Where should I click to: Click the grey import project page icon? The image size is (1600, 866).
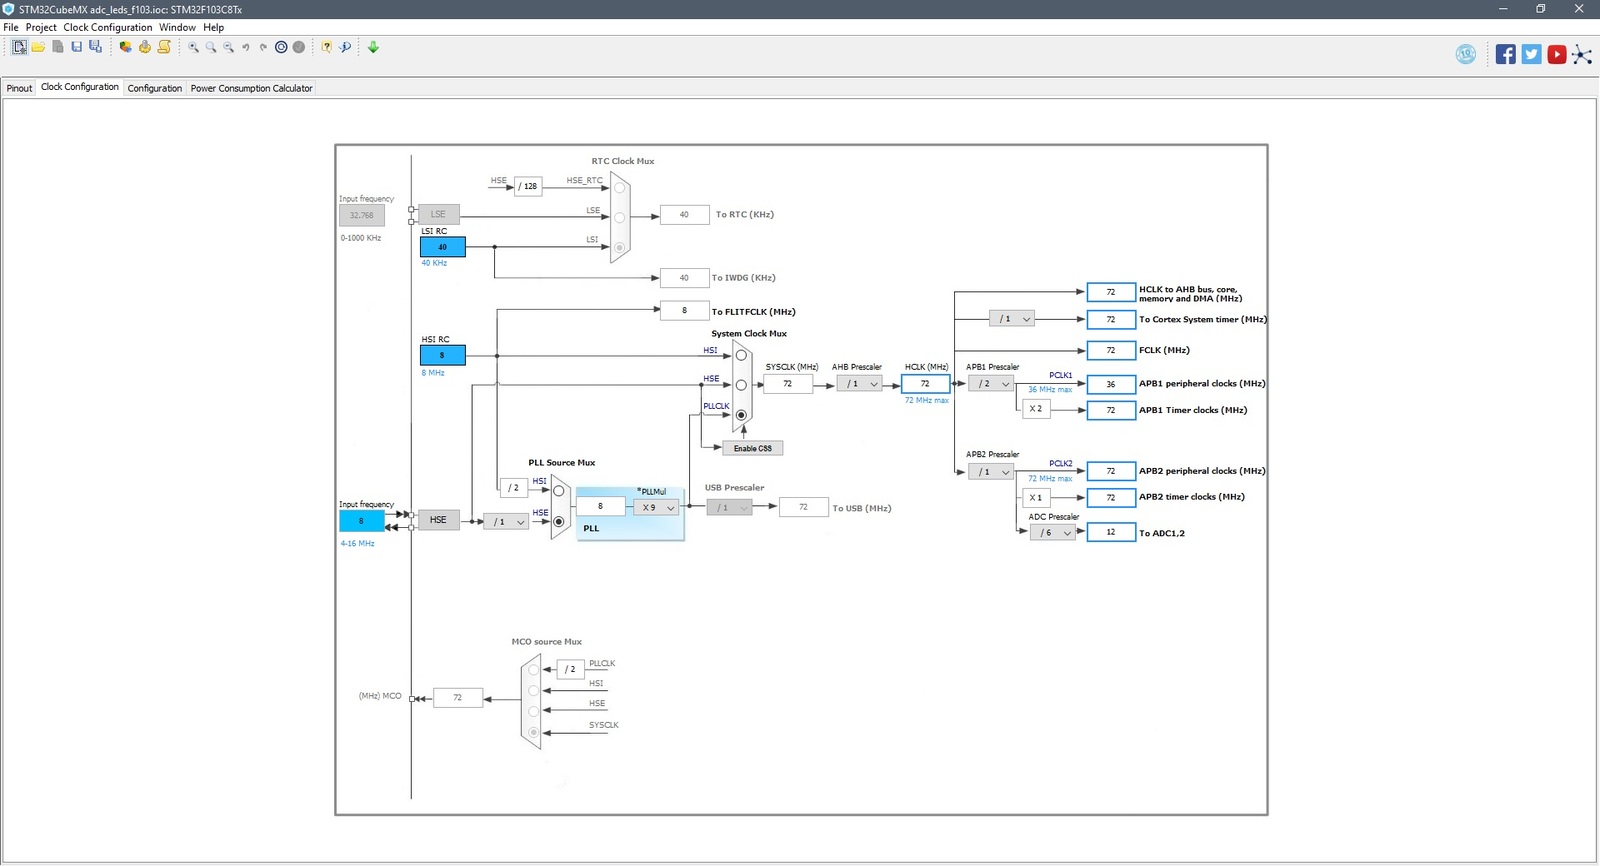coord(58,47)
